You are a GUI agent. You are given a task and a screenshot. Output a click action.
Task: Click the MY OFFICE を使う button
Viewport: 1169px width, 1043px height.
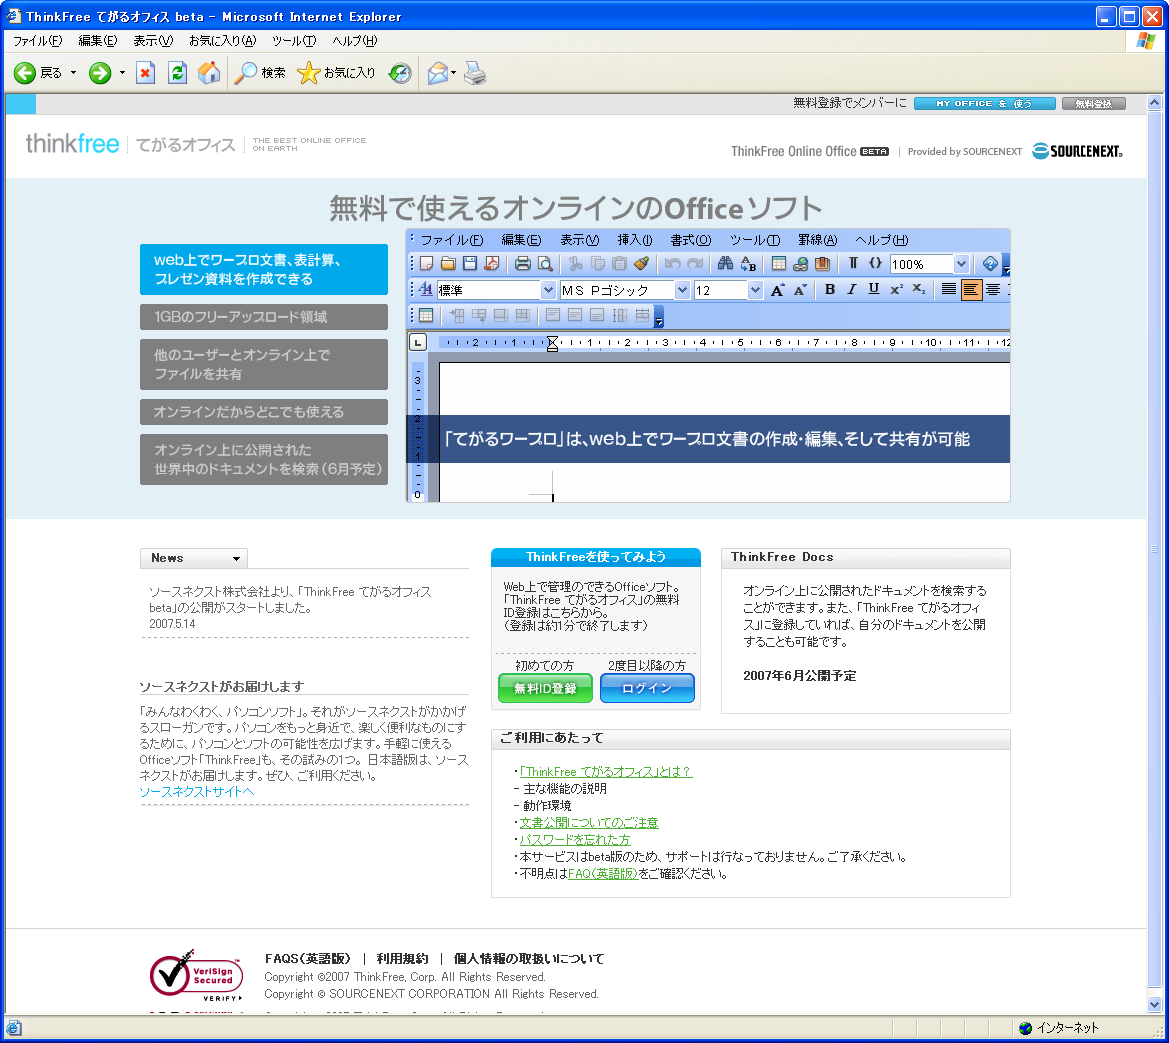[x=984, y=104]
